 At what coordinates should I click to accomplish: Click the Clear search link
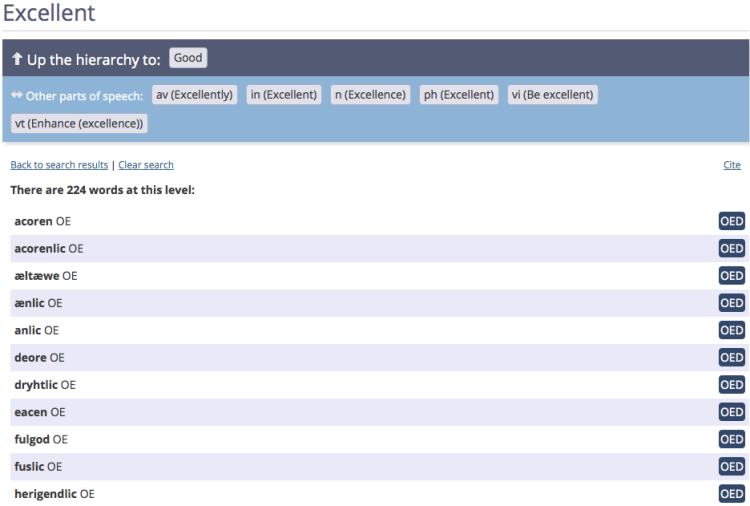[x=146, y=165]
